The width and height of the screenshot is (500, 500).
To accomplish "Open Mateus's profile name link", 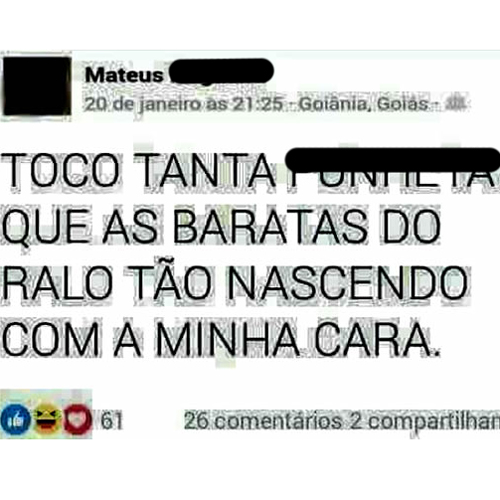I will 124,75.
